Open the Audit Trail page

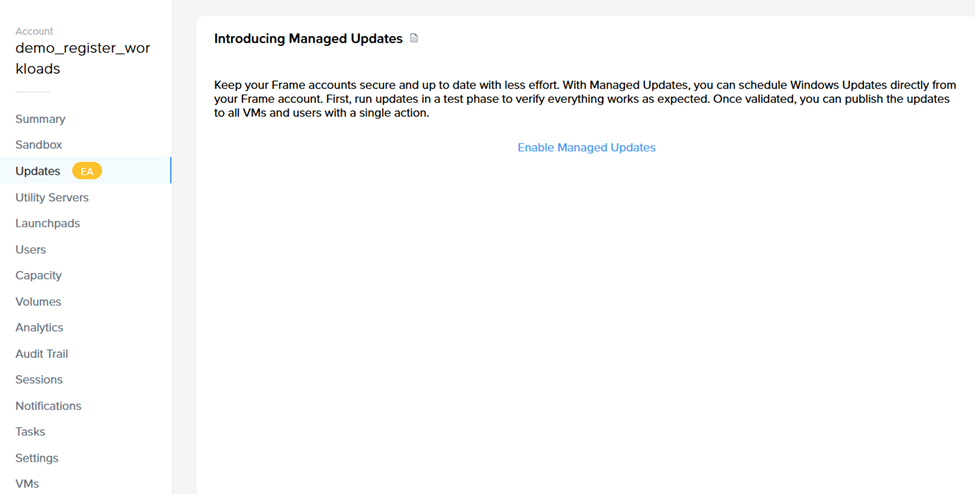(x=42, y=354)
